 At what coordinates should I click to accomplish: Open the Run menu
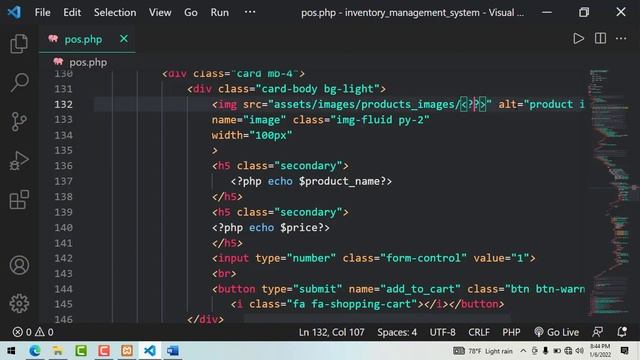[220, 12]
